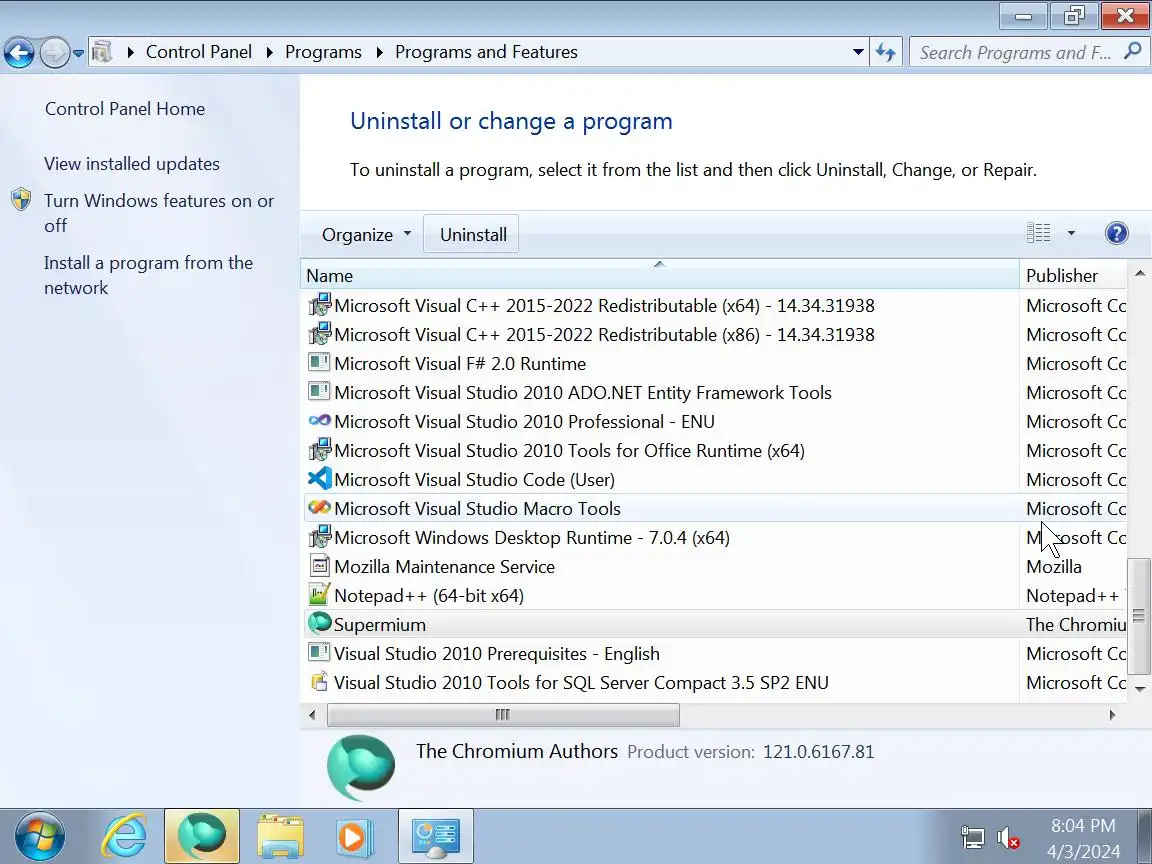
Task: Click the Uninstall button
Action: point(472,234)
